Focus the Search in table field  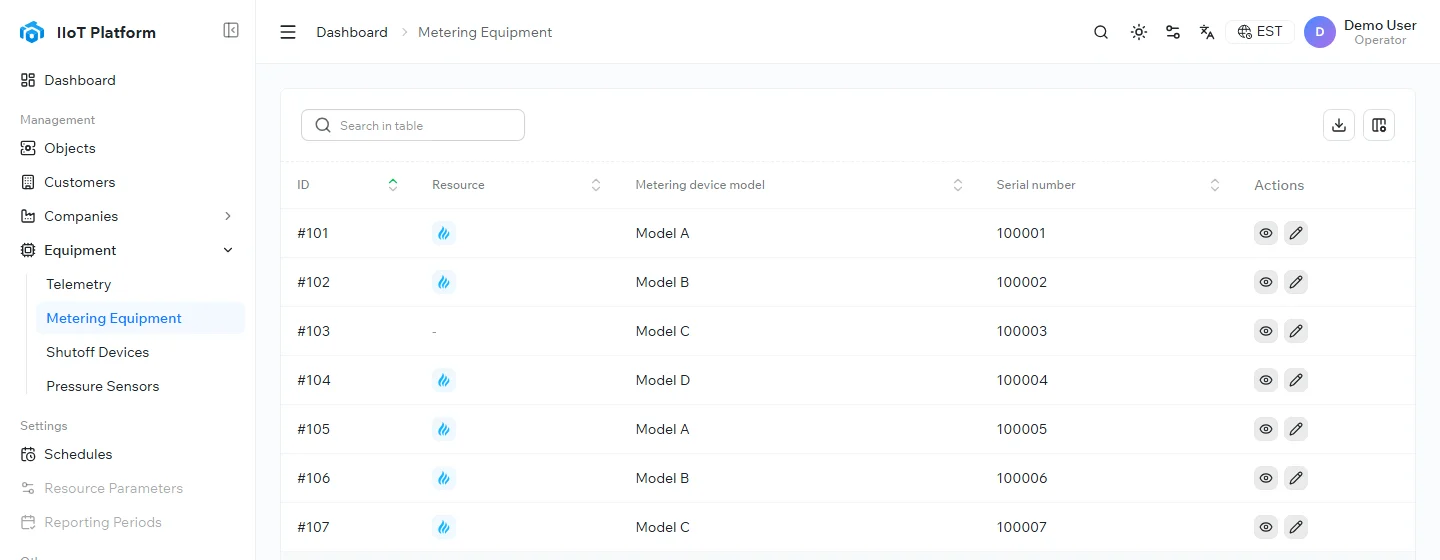click(413, 125)
